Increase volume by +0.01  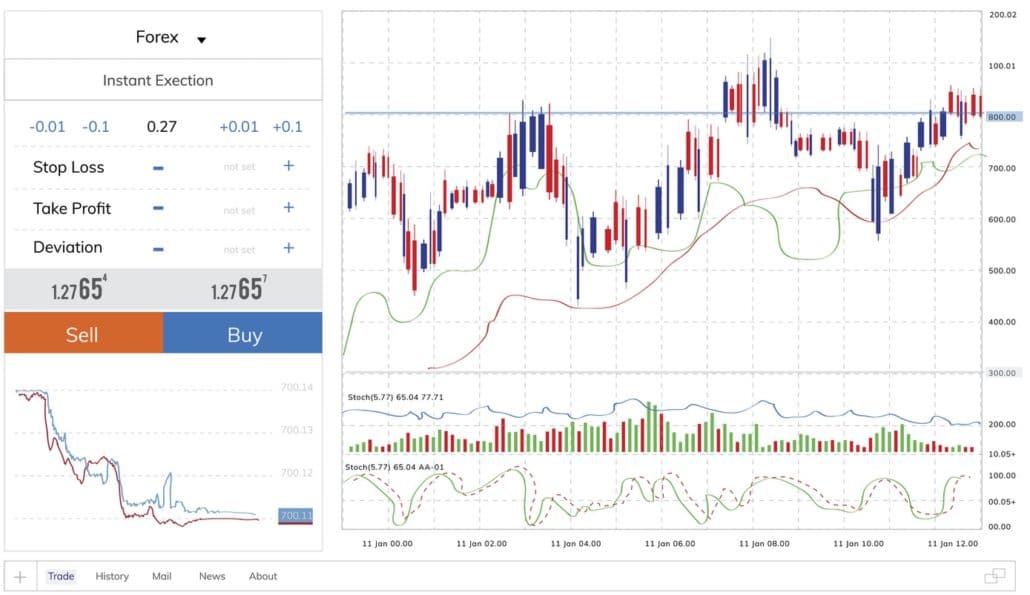click(239, 127)
